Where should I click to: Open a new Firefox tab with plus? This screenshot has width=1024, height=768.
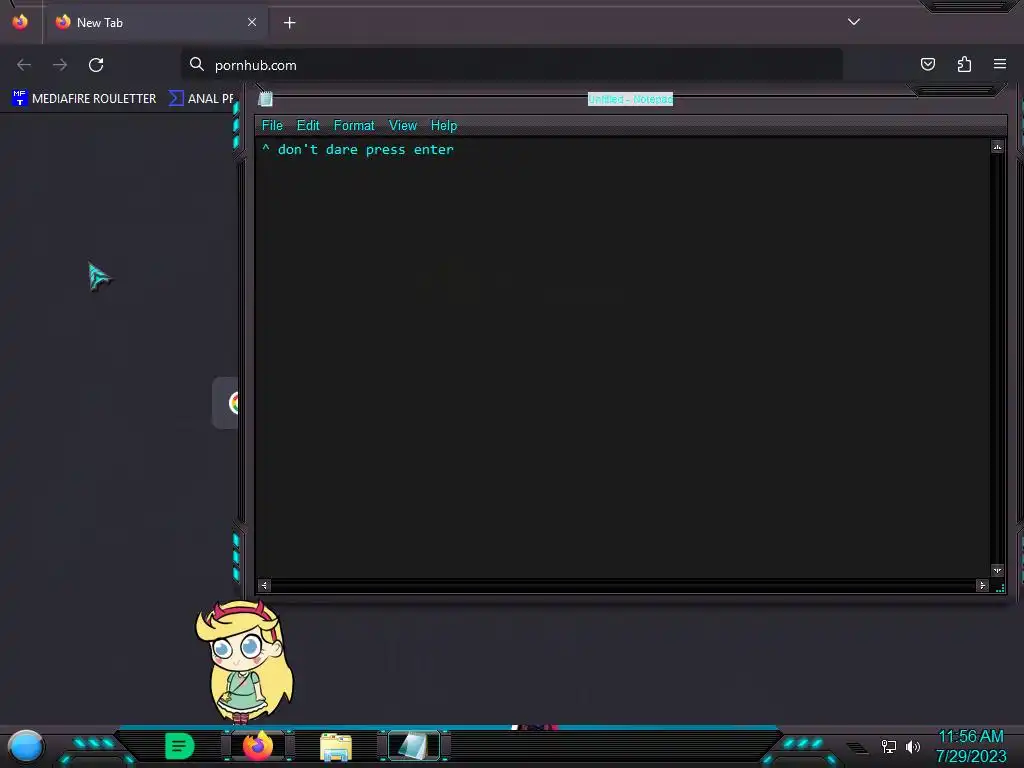point(290,23)
